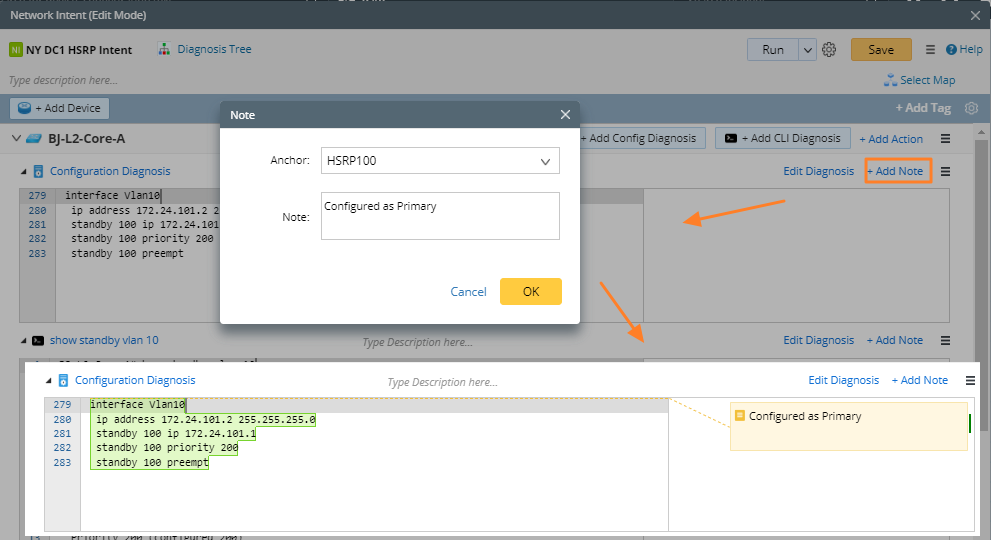Click description field of show standby vlan 10
This screenshot has height=540, width=991.
[417, 342]
